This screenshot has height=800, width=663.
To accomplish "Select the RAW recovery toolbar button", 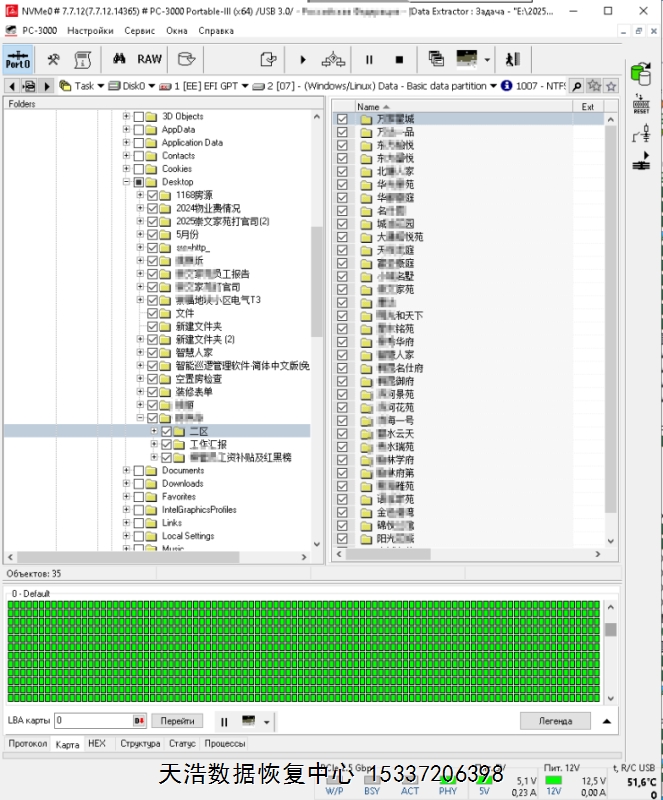I will point(149,59).
